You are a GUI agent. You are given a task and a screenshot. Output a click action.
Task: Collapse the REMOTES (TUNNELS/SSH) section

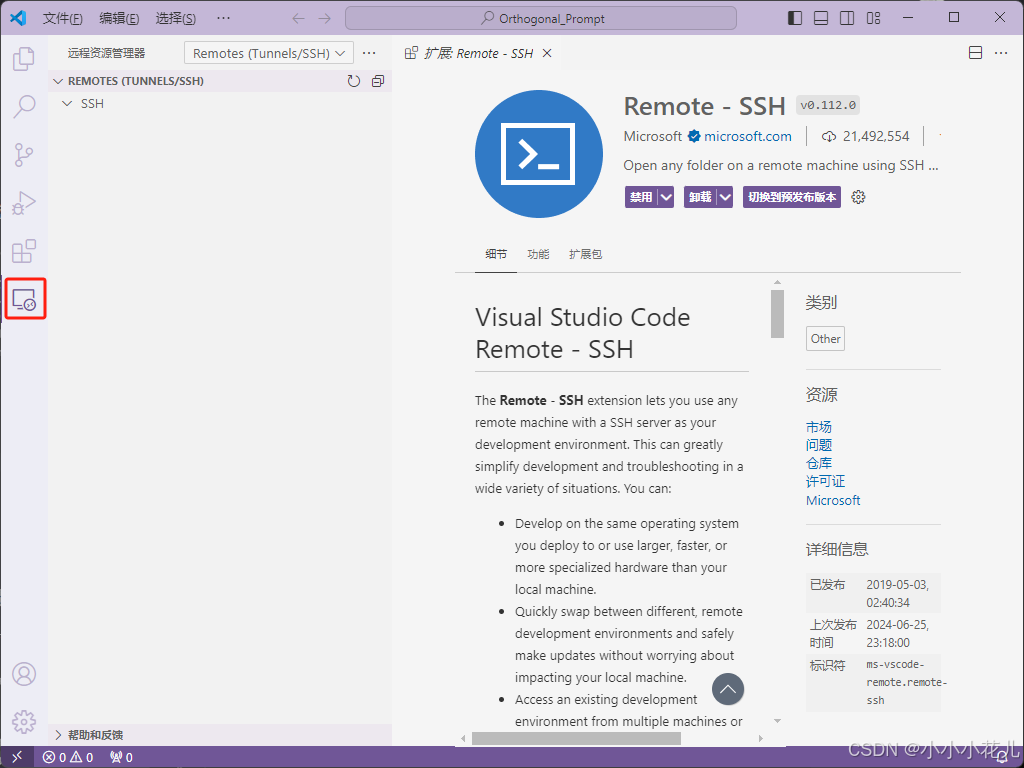[x=58, y=81]
